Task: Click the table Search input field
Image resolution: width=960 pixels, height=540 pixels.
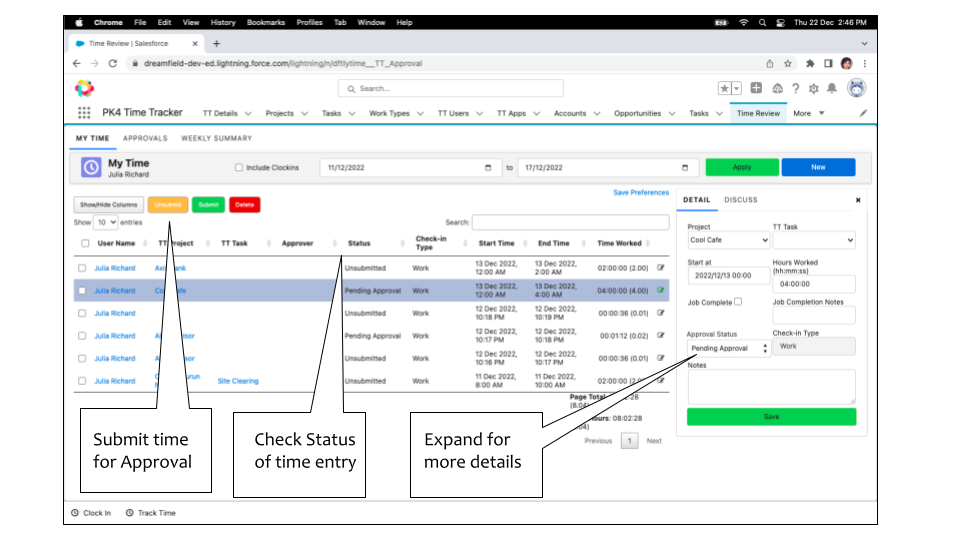Action: pyautogui.click(x=570, y=222)
